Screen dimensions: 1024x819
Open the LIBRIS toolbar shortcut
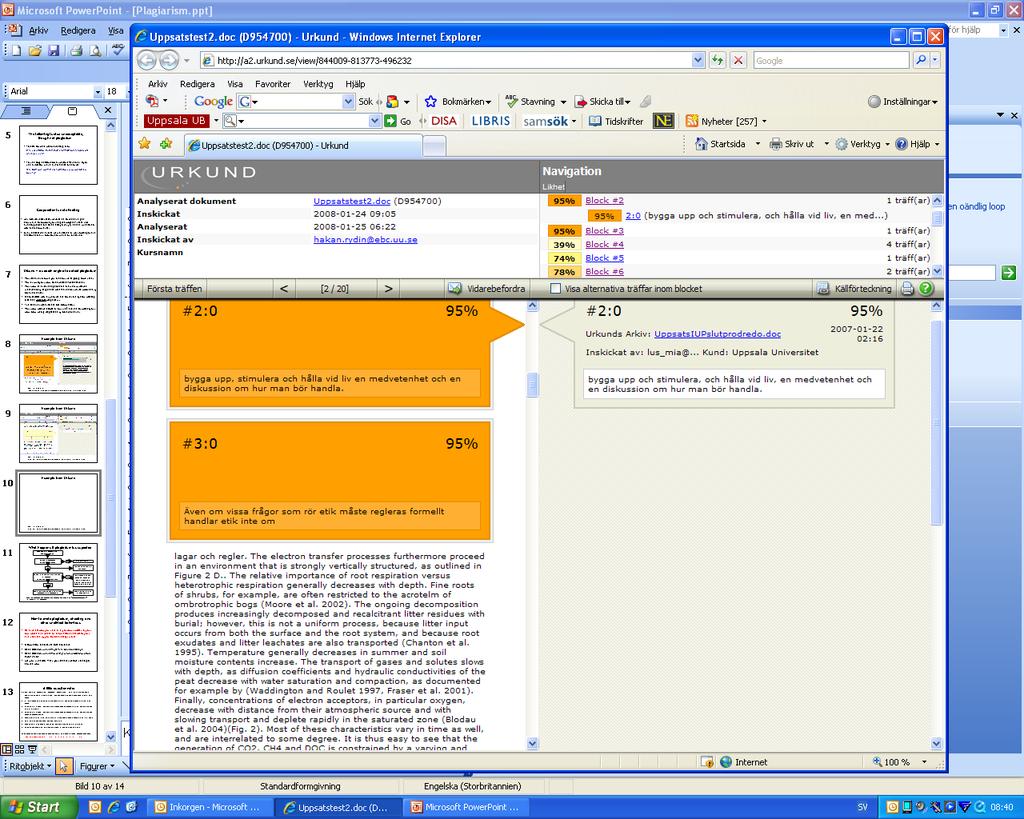coord(490,121)
